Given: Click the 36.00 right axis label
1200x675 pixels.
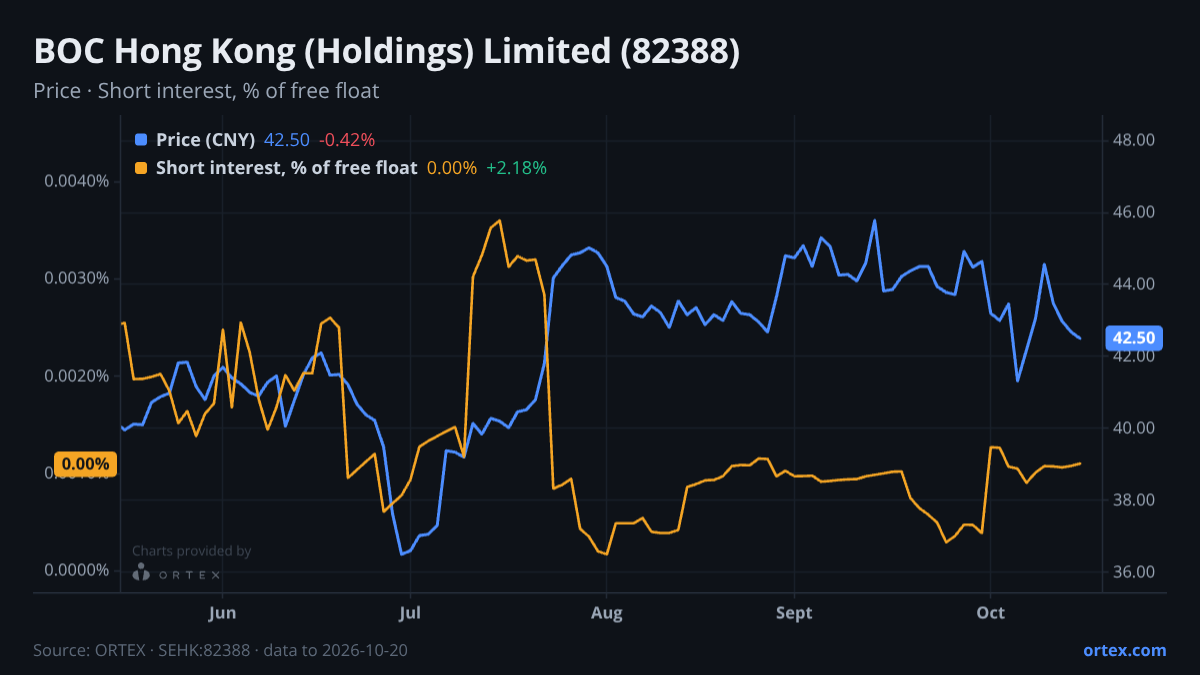Looking at the screenshot, I should 1134,572.
